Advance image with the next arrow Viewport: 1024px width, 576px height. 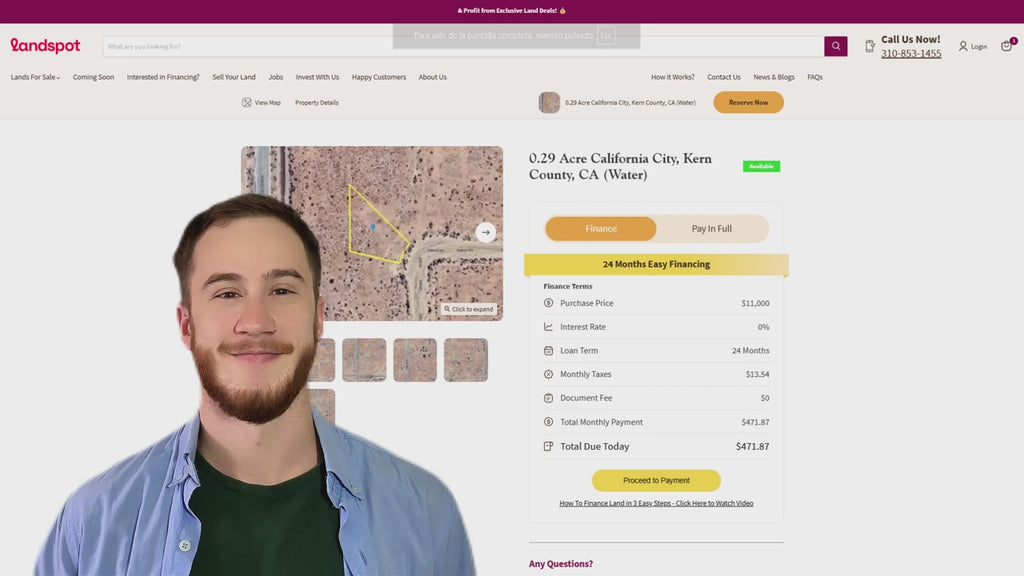485,232
